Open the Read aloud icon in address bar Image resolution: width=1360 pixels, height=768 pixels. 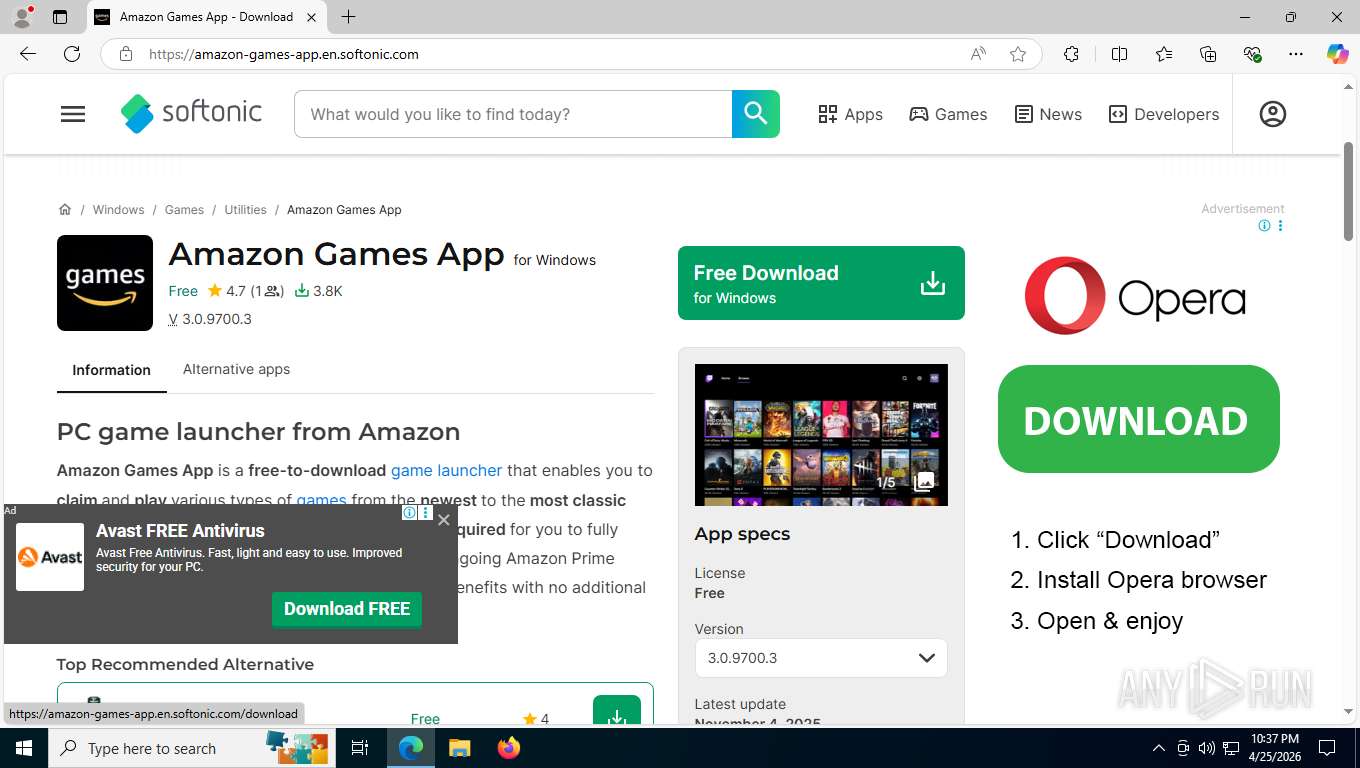[x=978, y=54]
